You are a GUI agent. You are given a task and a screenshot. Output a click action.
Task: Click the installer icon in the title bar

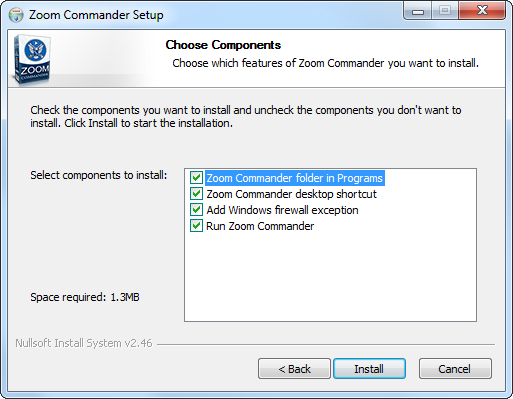coord(16,15)
